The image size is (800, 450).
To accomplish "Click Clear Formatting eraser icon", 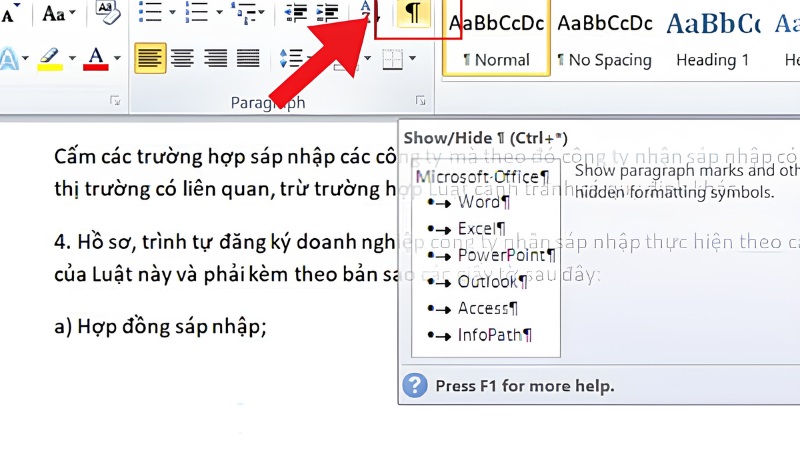I will point(107,12).
